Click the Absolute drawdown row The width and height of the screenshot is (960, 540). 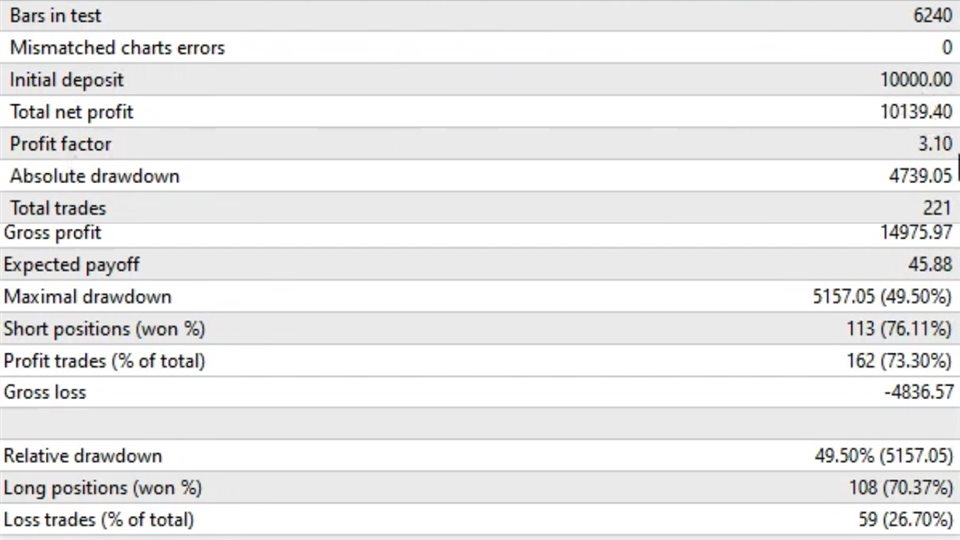point(480,176)
